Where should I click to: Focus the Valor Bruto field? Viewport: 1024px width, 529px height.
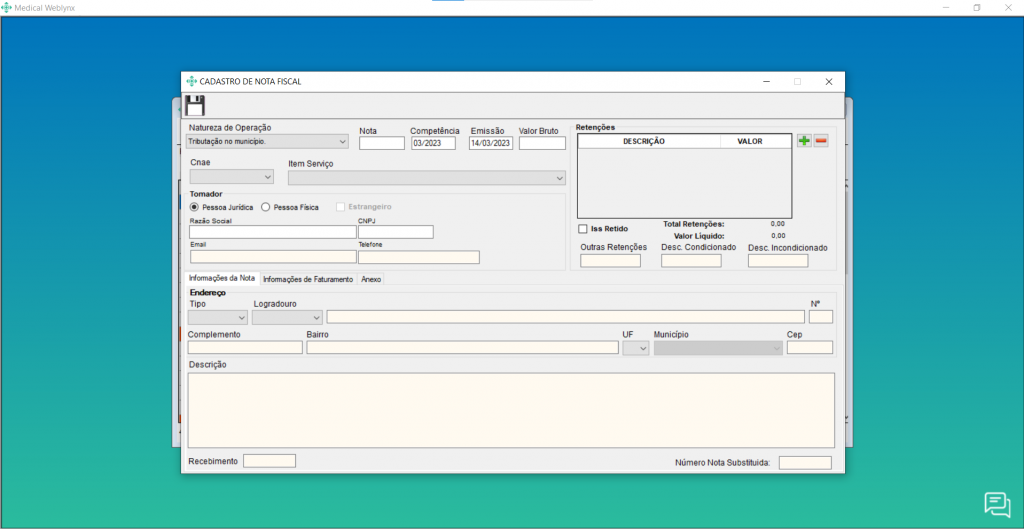tap(542, 143)
